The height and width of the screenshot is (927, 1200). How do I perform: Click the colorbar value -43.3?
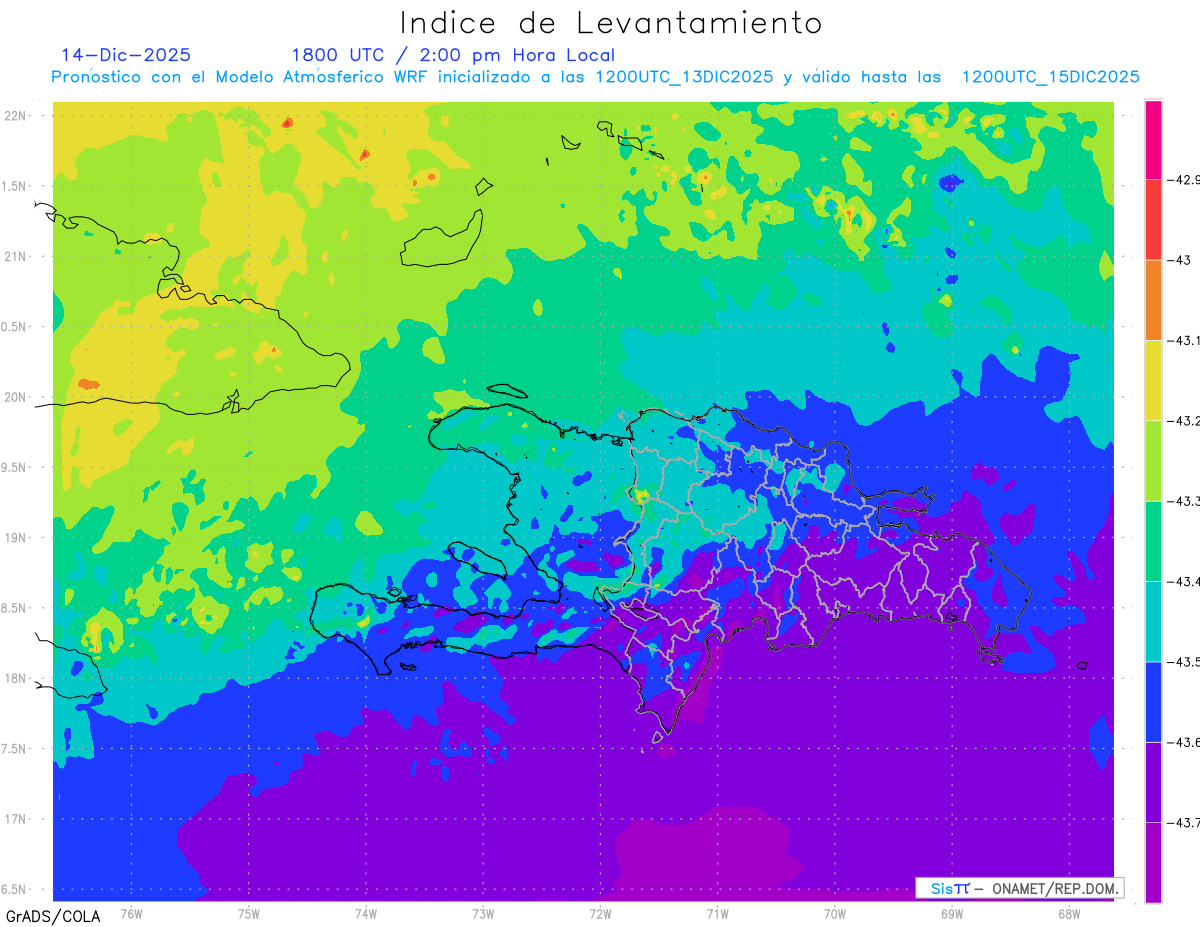(x=1183, y=501)
